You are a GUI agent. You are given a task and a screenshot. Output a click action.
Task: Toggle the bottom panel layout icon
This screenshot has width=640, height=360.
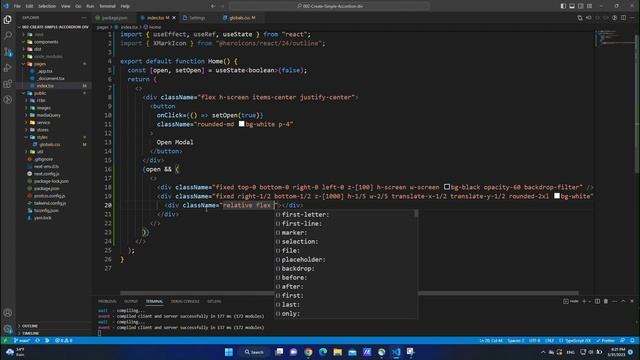(572, 6)
